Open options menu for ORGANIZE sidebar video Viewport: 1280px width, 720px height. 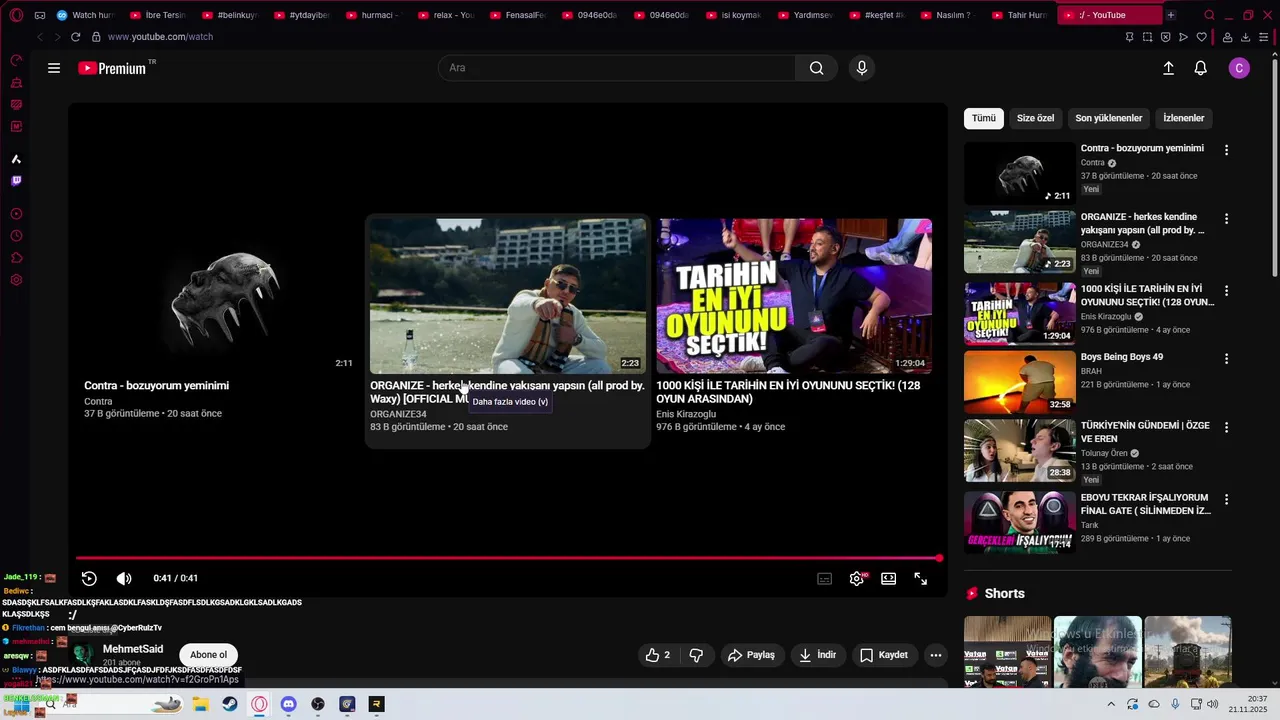1226,218
